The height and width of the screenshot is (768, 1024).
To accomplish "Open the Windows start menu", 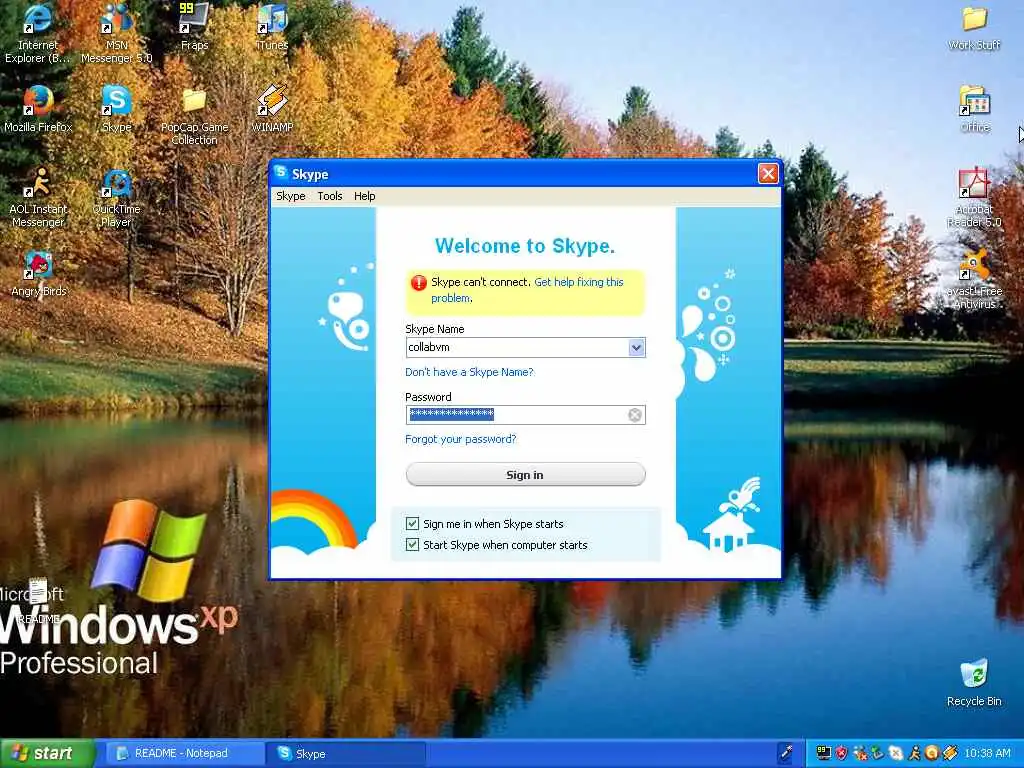I will pos(46,754).
